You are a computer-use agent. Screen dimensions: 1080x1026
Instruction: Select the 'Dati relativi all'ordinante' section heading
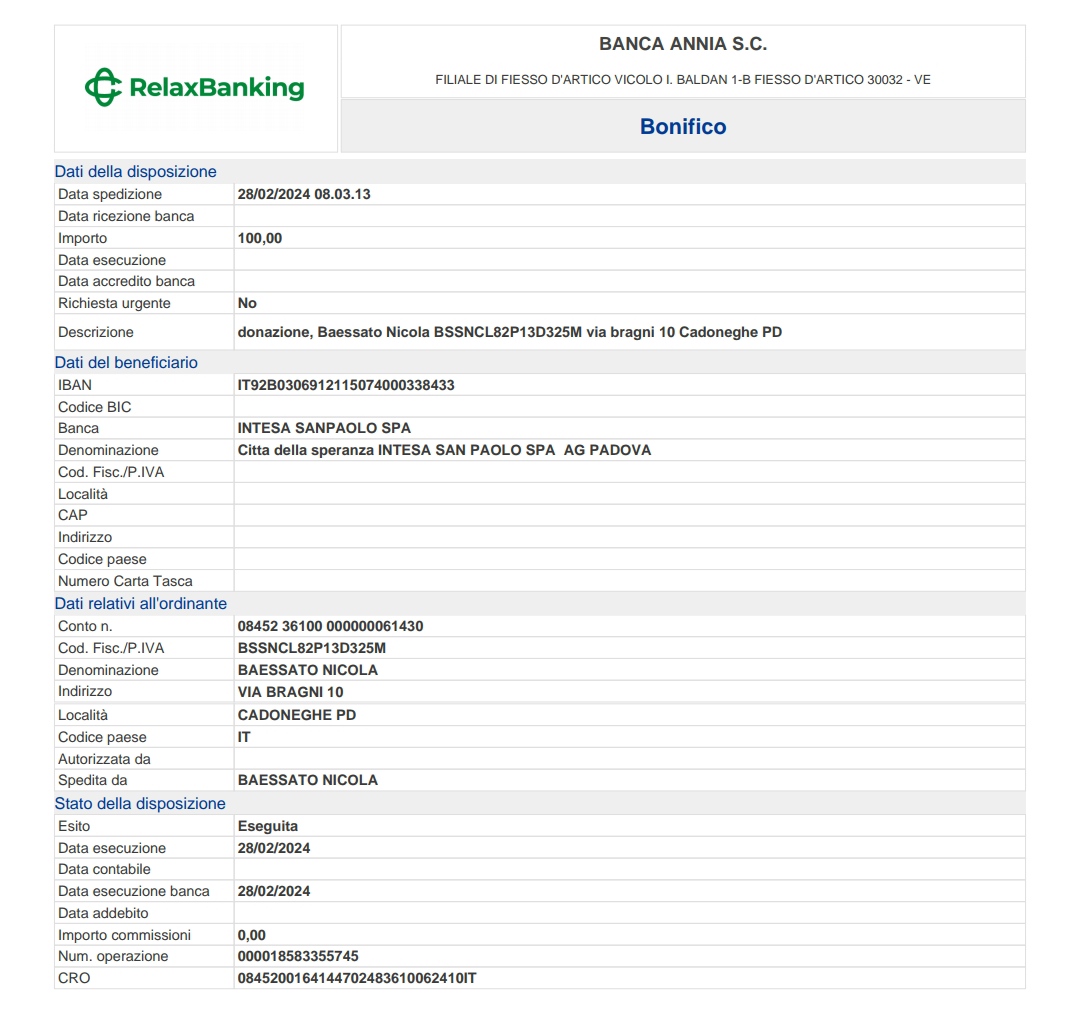141,603
